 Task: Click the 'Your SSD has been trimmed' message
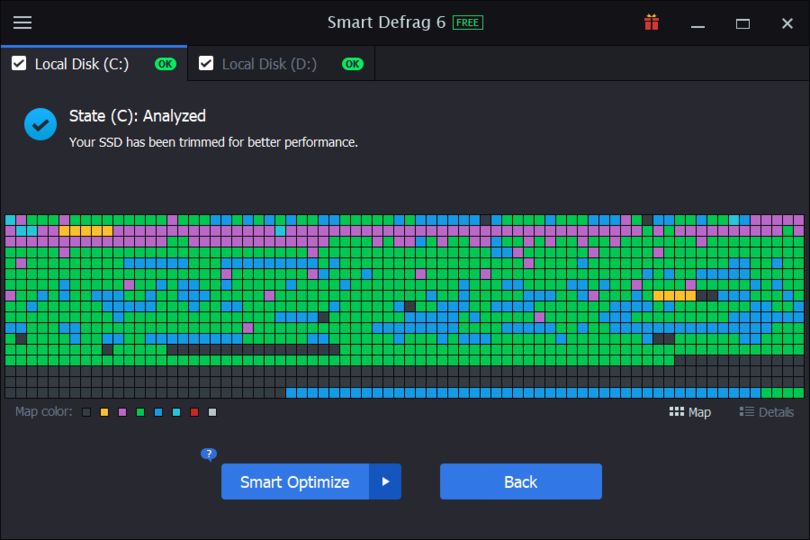pyautogui.click(x=213, y=142)
